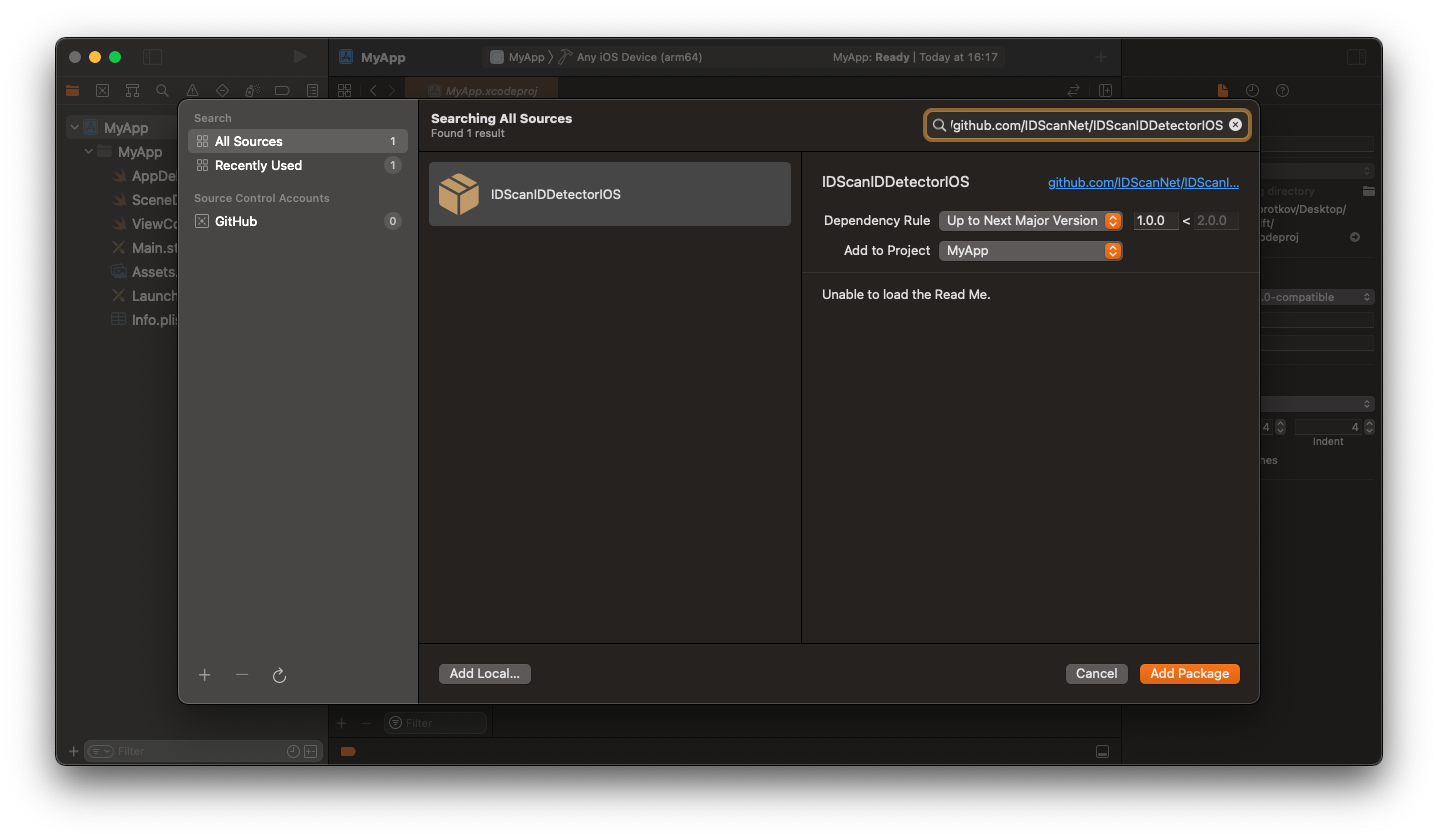Image resolution: width=1438 pixels, height=839 pixels.
Task: Open the Breakpoint navigator tag icon
Action: [x=282, y=90]
